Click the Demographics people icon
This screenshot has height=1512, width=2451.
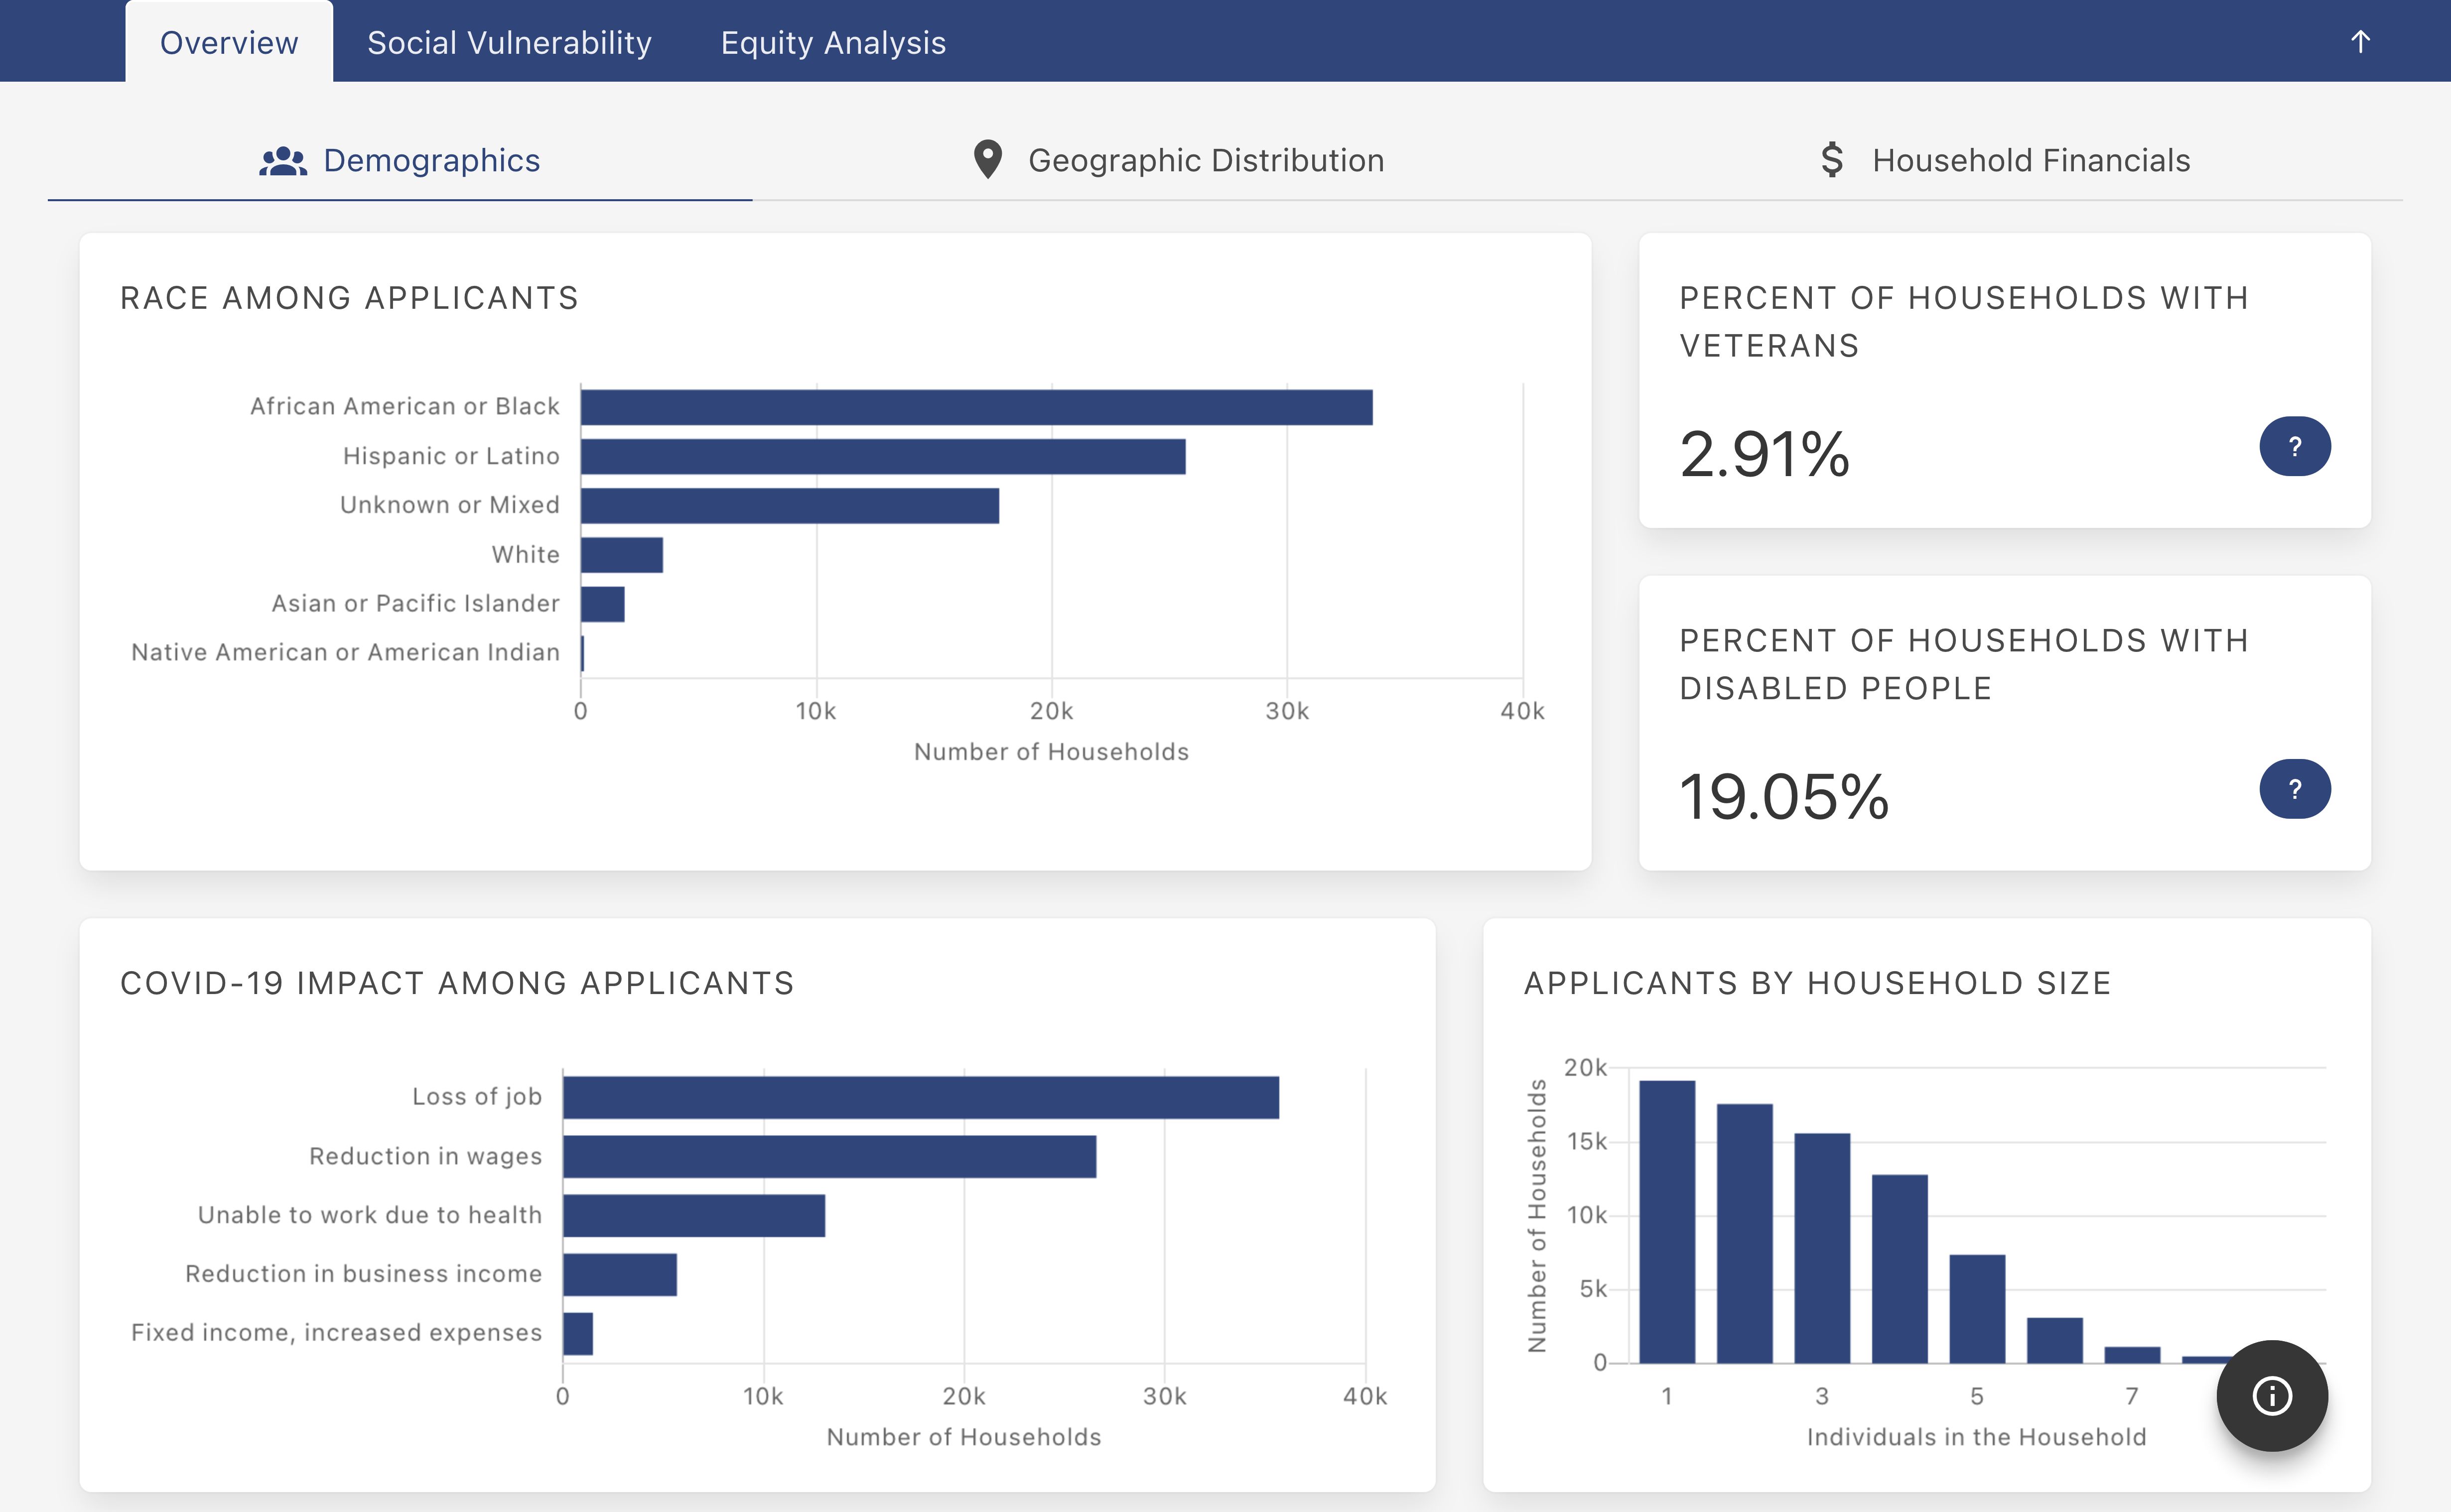click(283, 161)
